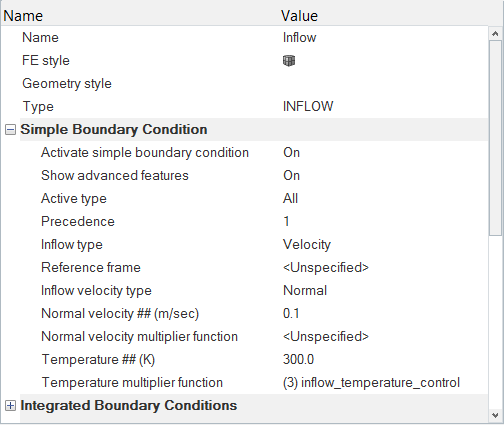Screen dimensions: 504x425
Task: Toggle Activate simple boundary condition On value
Action: [291, 153]
